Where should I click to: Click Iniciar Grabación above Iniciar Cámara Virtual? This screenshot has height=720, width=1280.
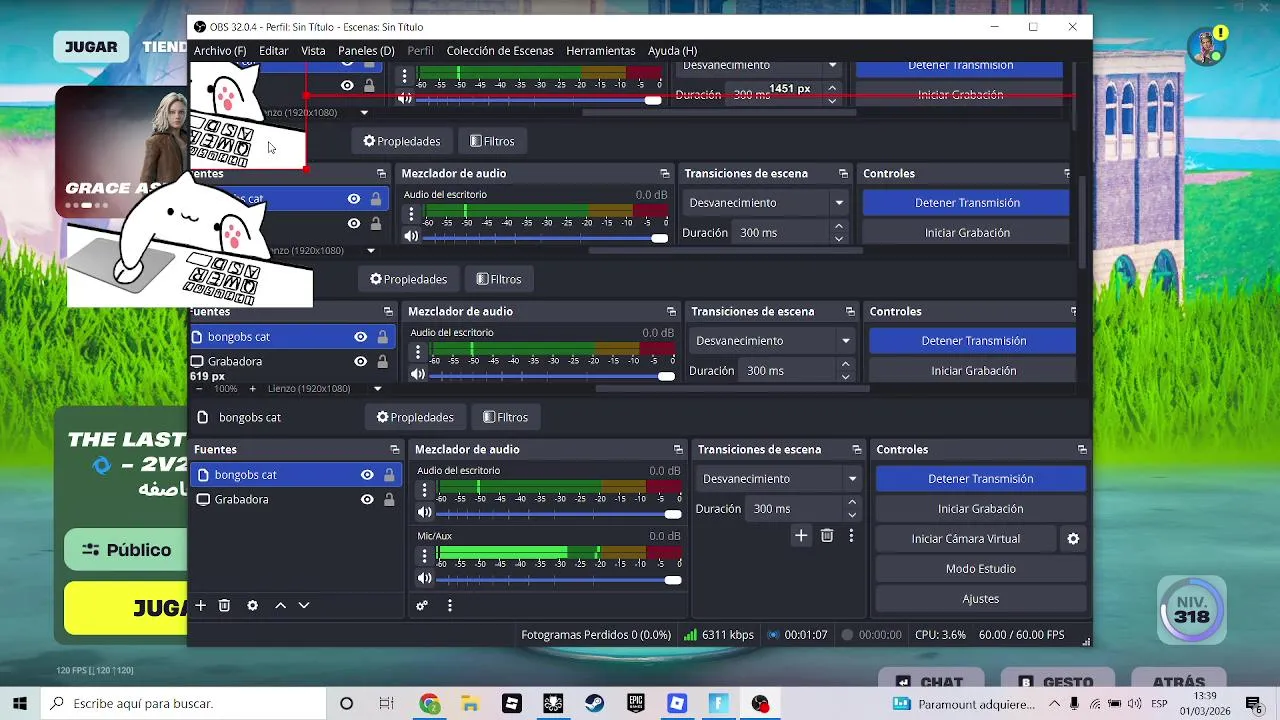(x=981, y=509)
